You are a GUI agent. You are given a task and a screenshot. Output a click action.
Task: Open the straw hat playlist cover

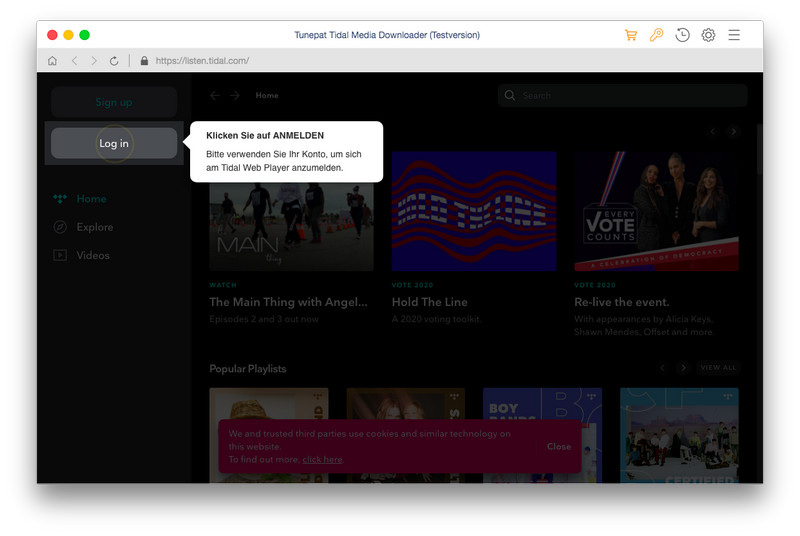click(269, 403)
